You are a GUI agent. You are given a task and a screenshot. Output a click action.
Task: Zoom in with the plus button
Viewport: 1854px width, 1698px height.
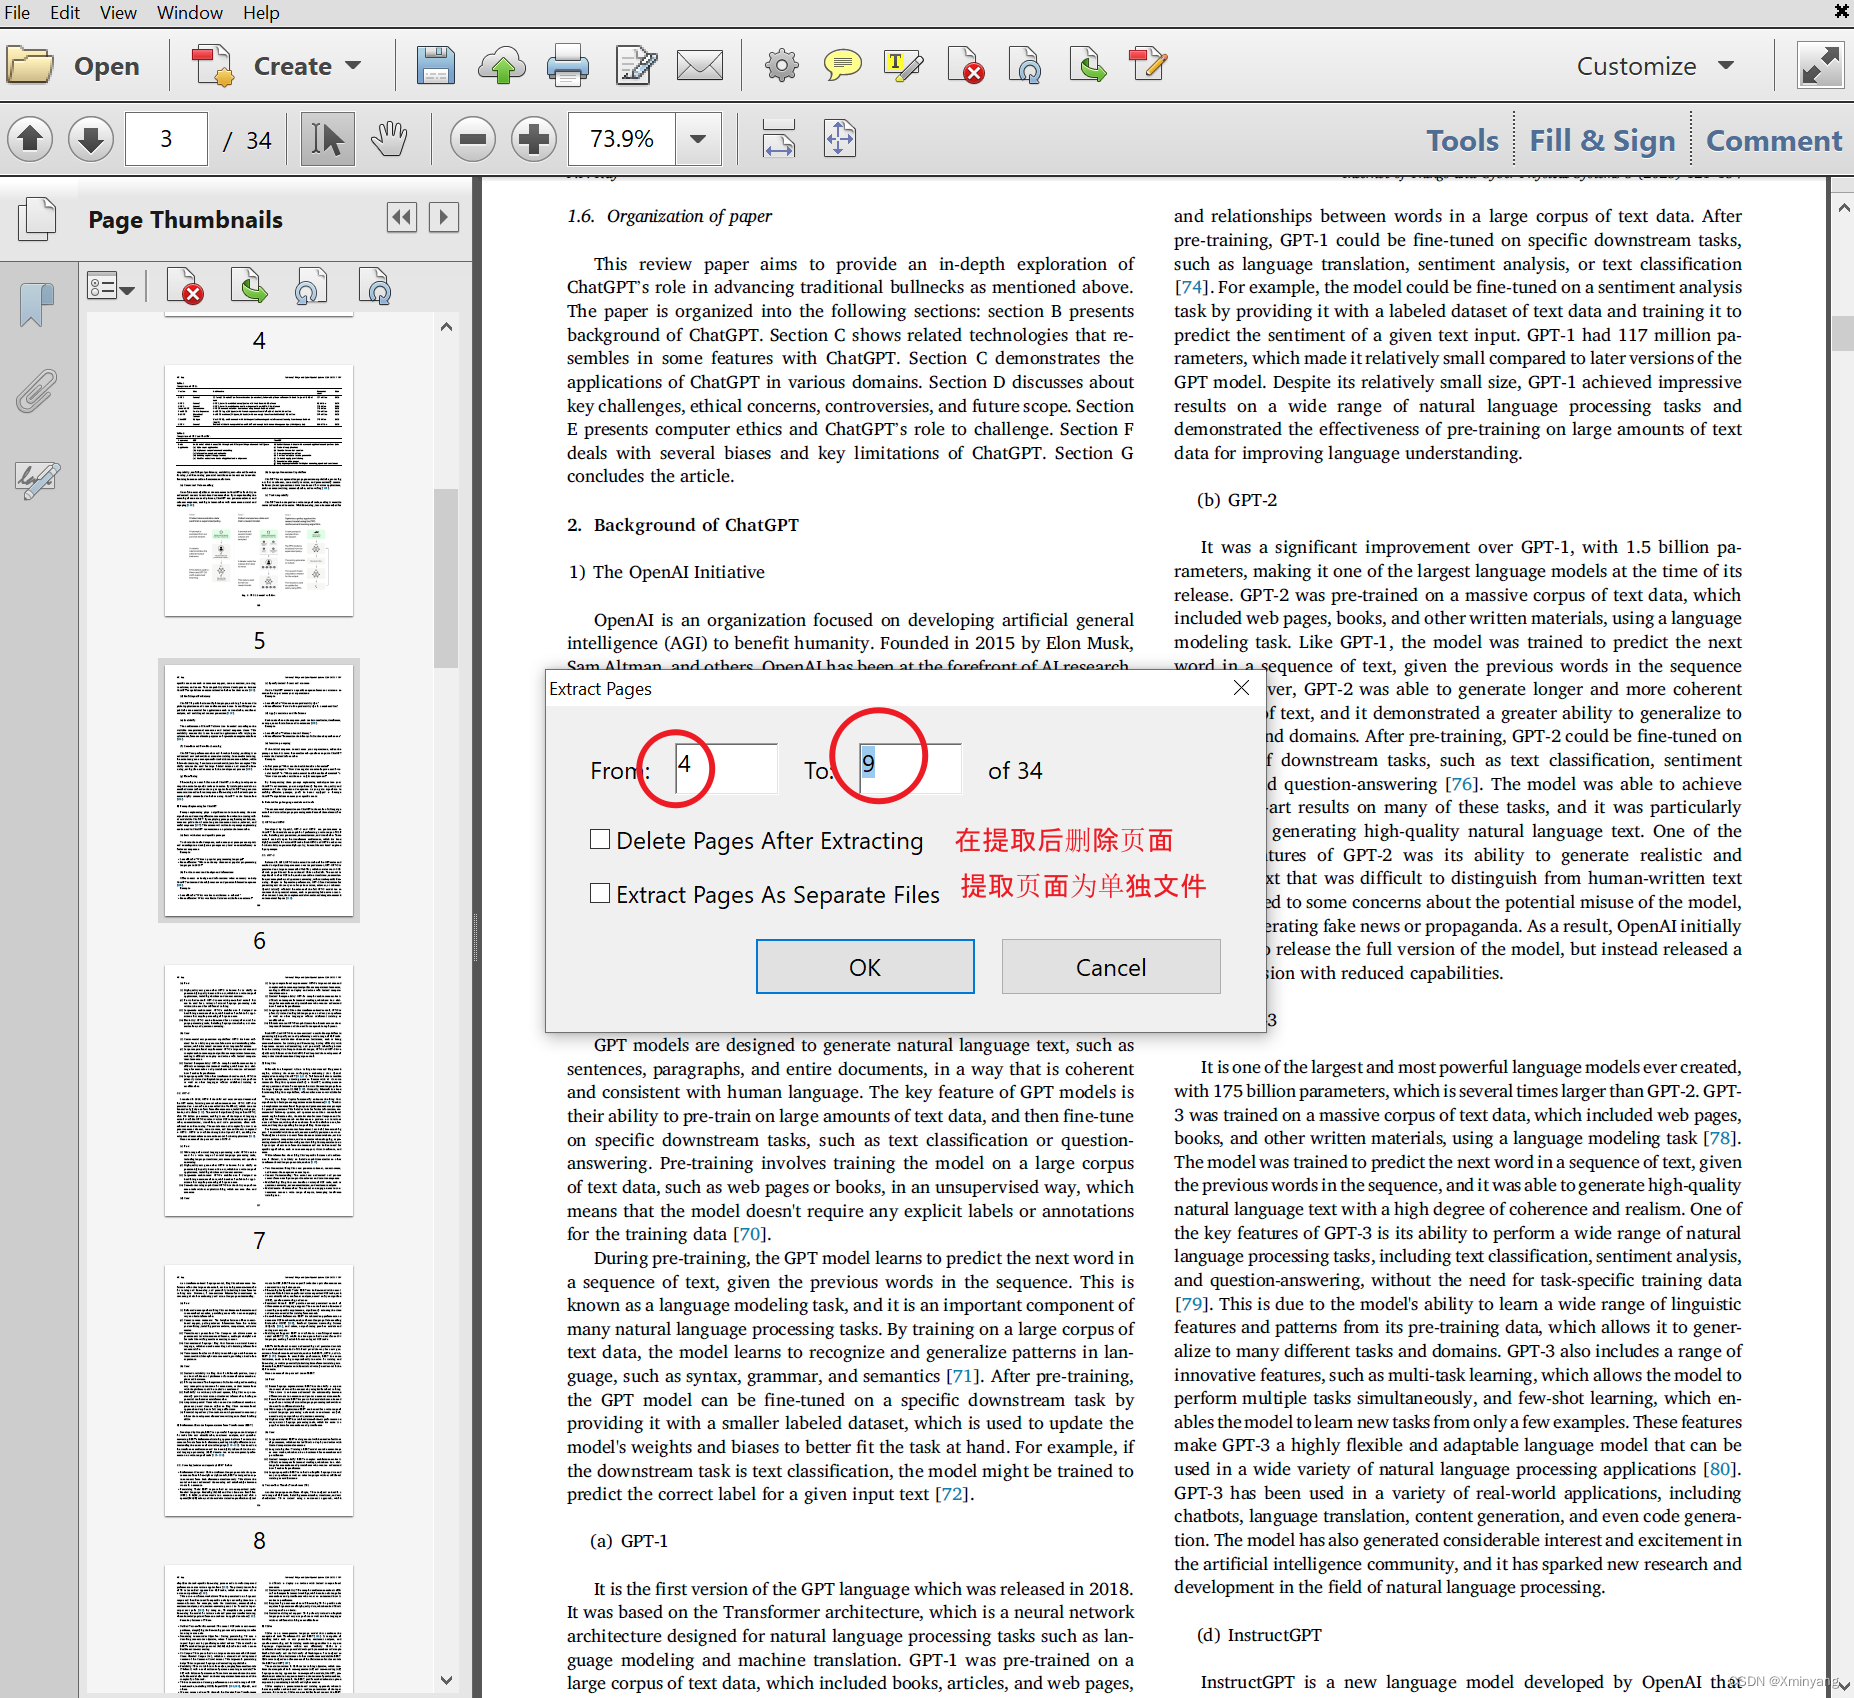pos(534,138)
